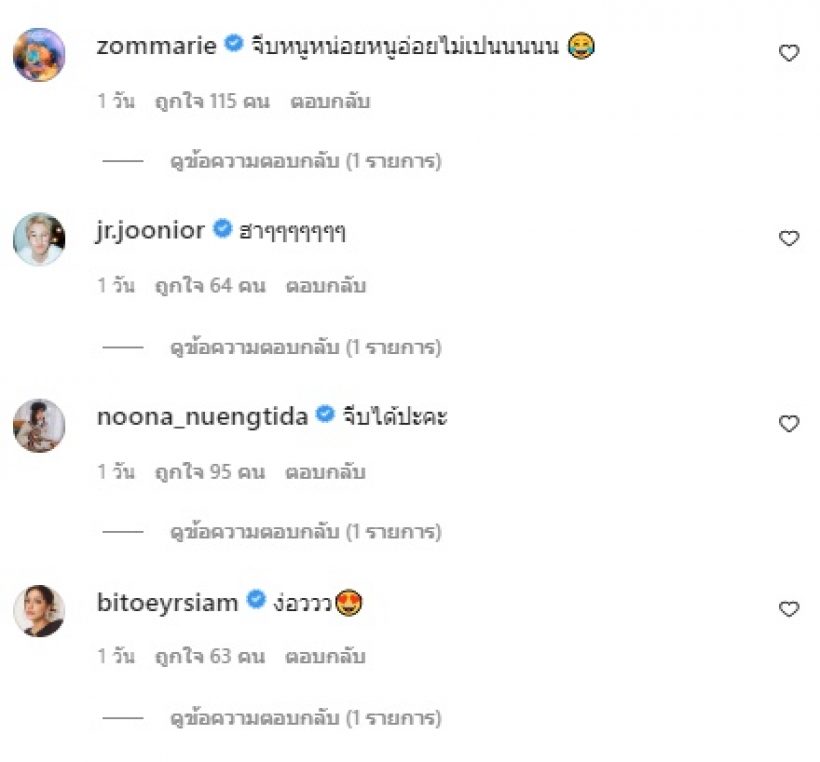
Task: Reply to jr.joonior's comment
Action: (x=326, y=286)
